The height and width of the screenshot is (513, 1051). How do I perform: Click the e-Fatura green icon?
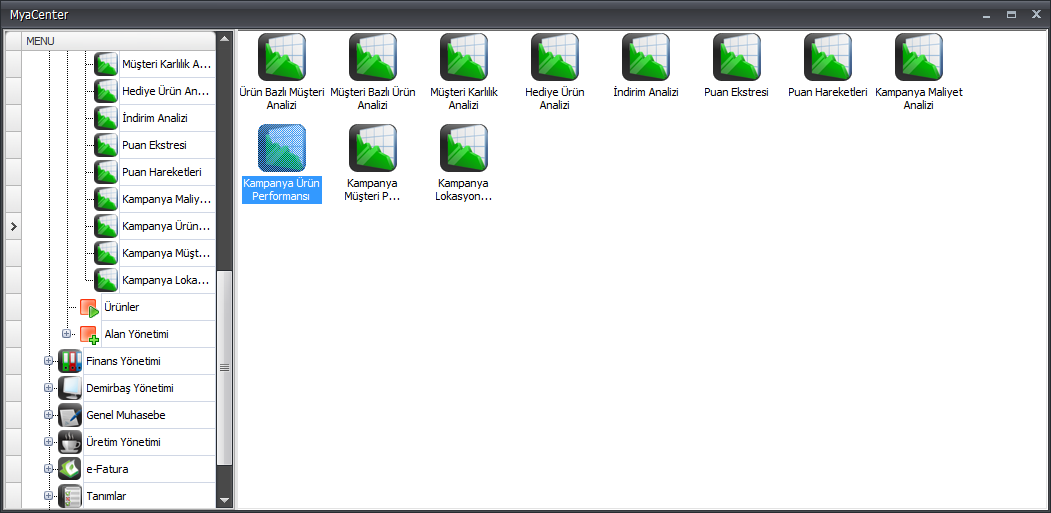click(70, 469)
